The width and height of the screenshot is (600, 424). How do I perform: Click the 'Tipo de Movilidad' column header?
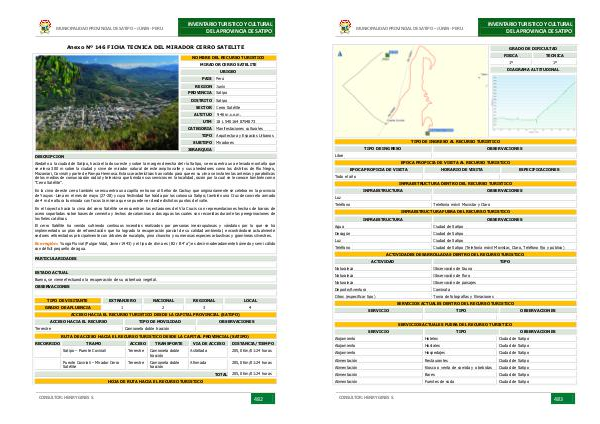coord(160,321)
